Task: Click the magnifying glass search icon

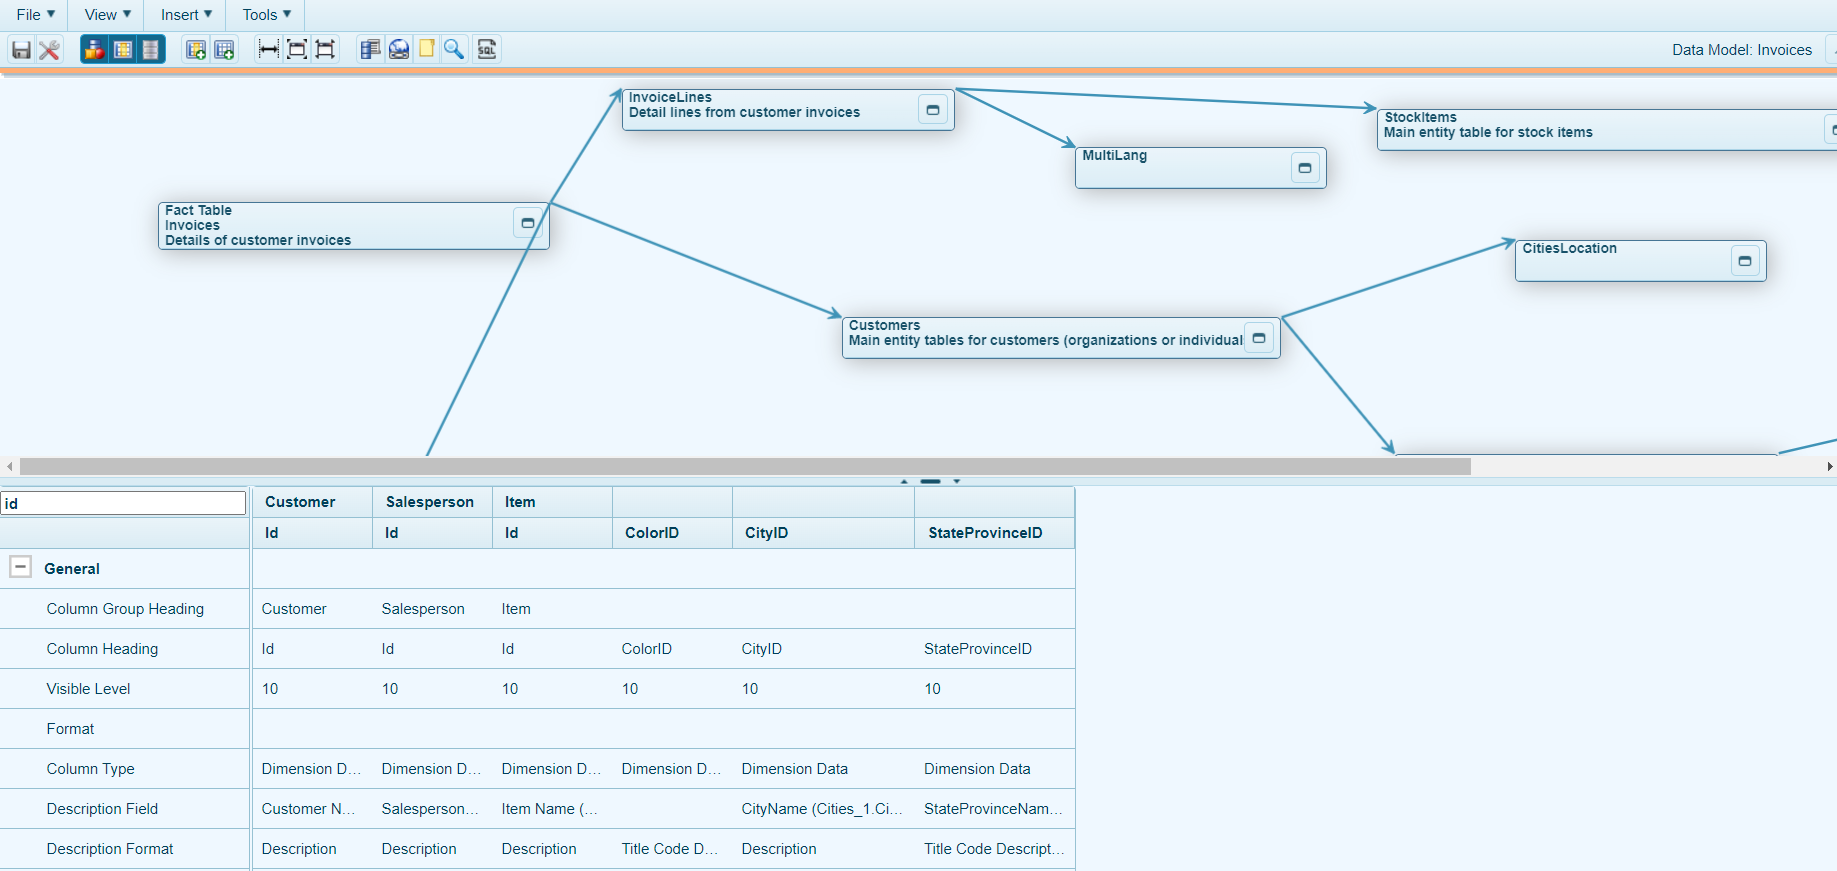Action: [x=454, y=50]
